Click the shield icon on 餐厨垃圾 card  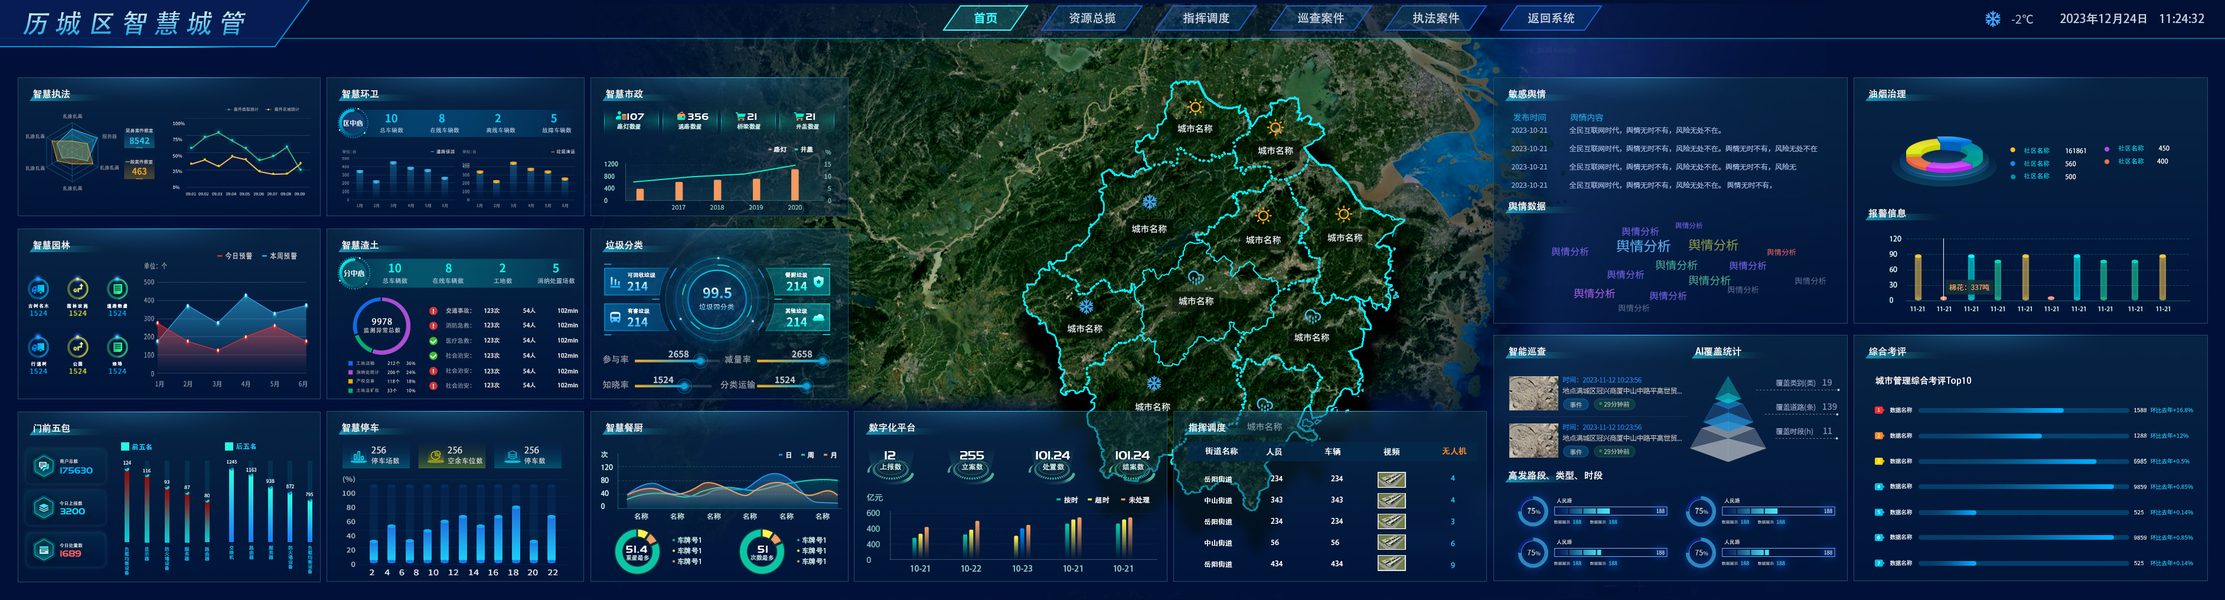tap(819, 283)
